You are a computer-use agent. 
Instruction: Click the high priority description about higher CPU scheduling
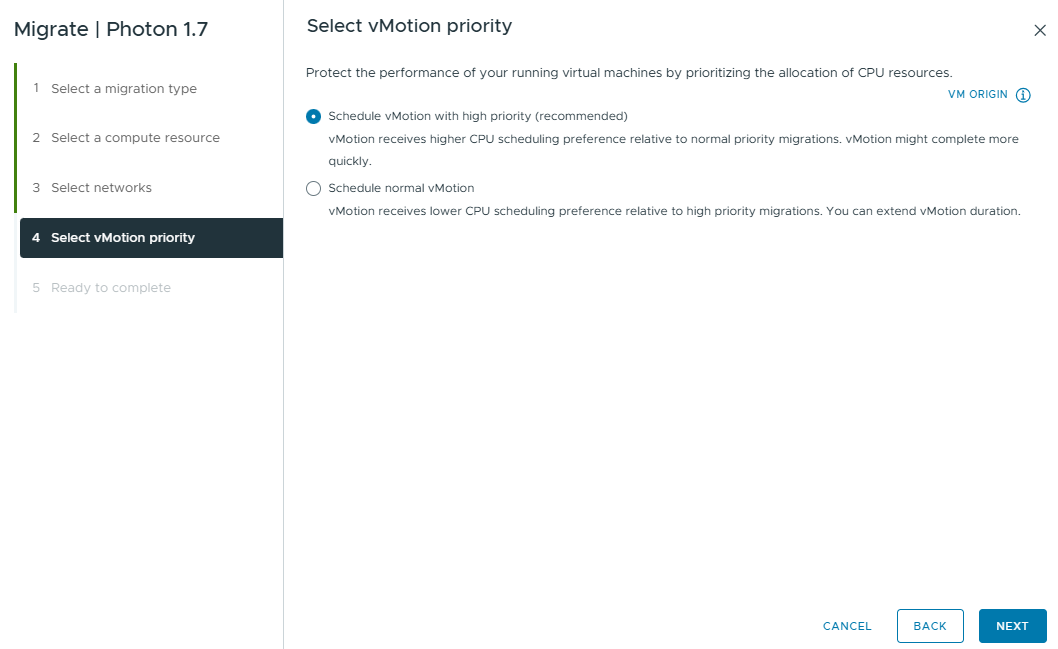point(673,140)
